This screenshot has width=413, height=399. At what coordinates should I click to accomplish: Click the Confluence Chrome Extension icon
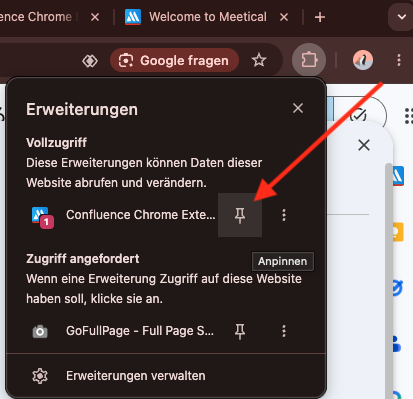pyautogui.click(x=42, y=217)
